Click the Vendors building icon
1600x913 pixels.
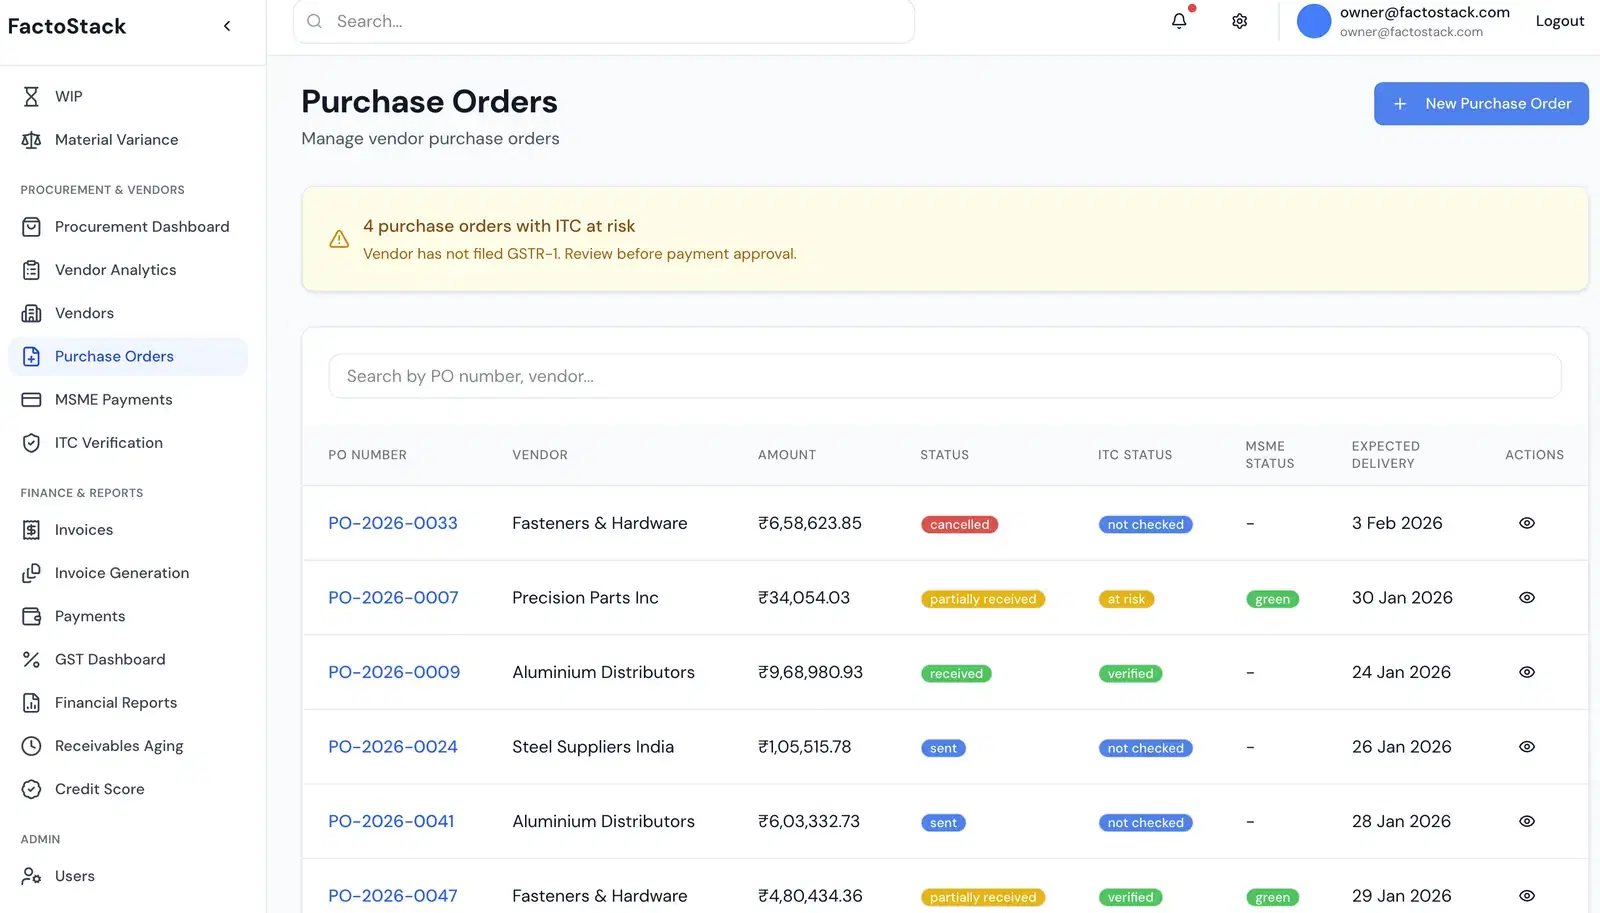[x=31, y=313]
